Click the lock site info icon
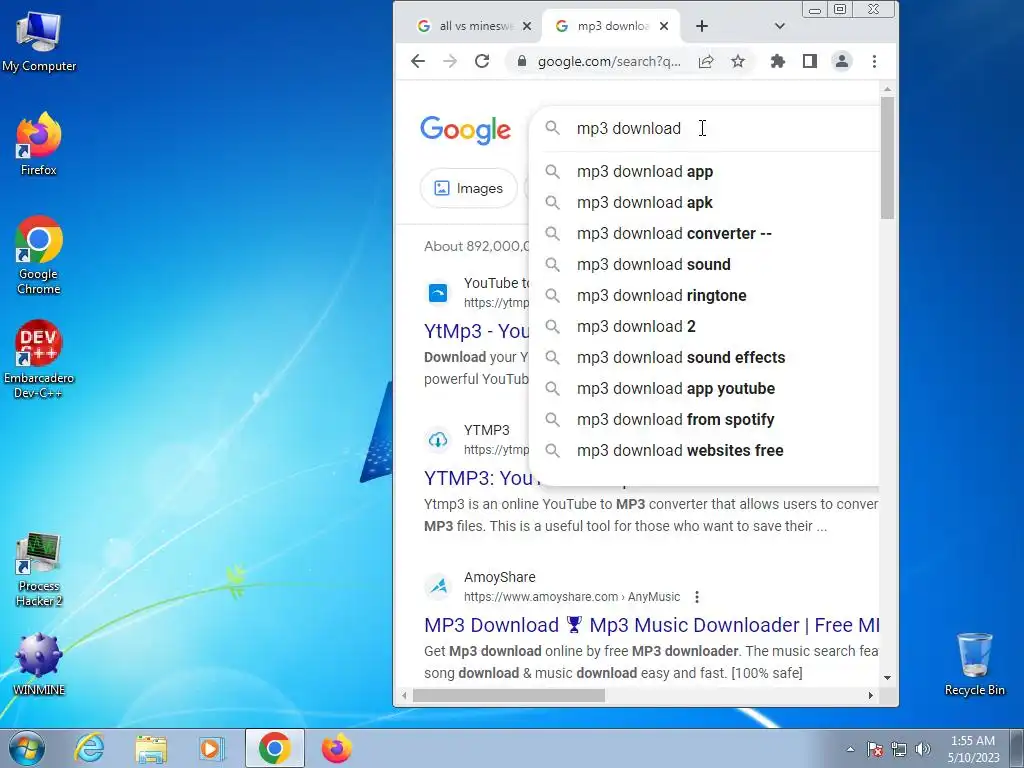The image size is (1024, 768). (x=521, y=61)
